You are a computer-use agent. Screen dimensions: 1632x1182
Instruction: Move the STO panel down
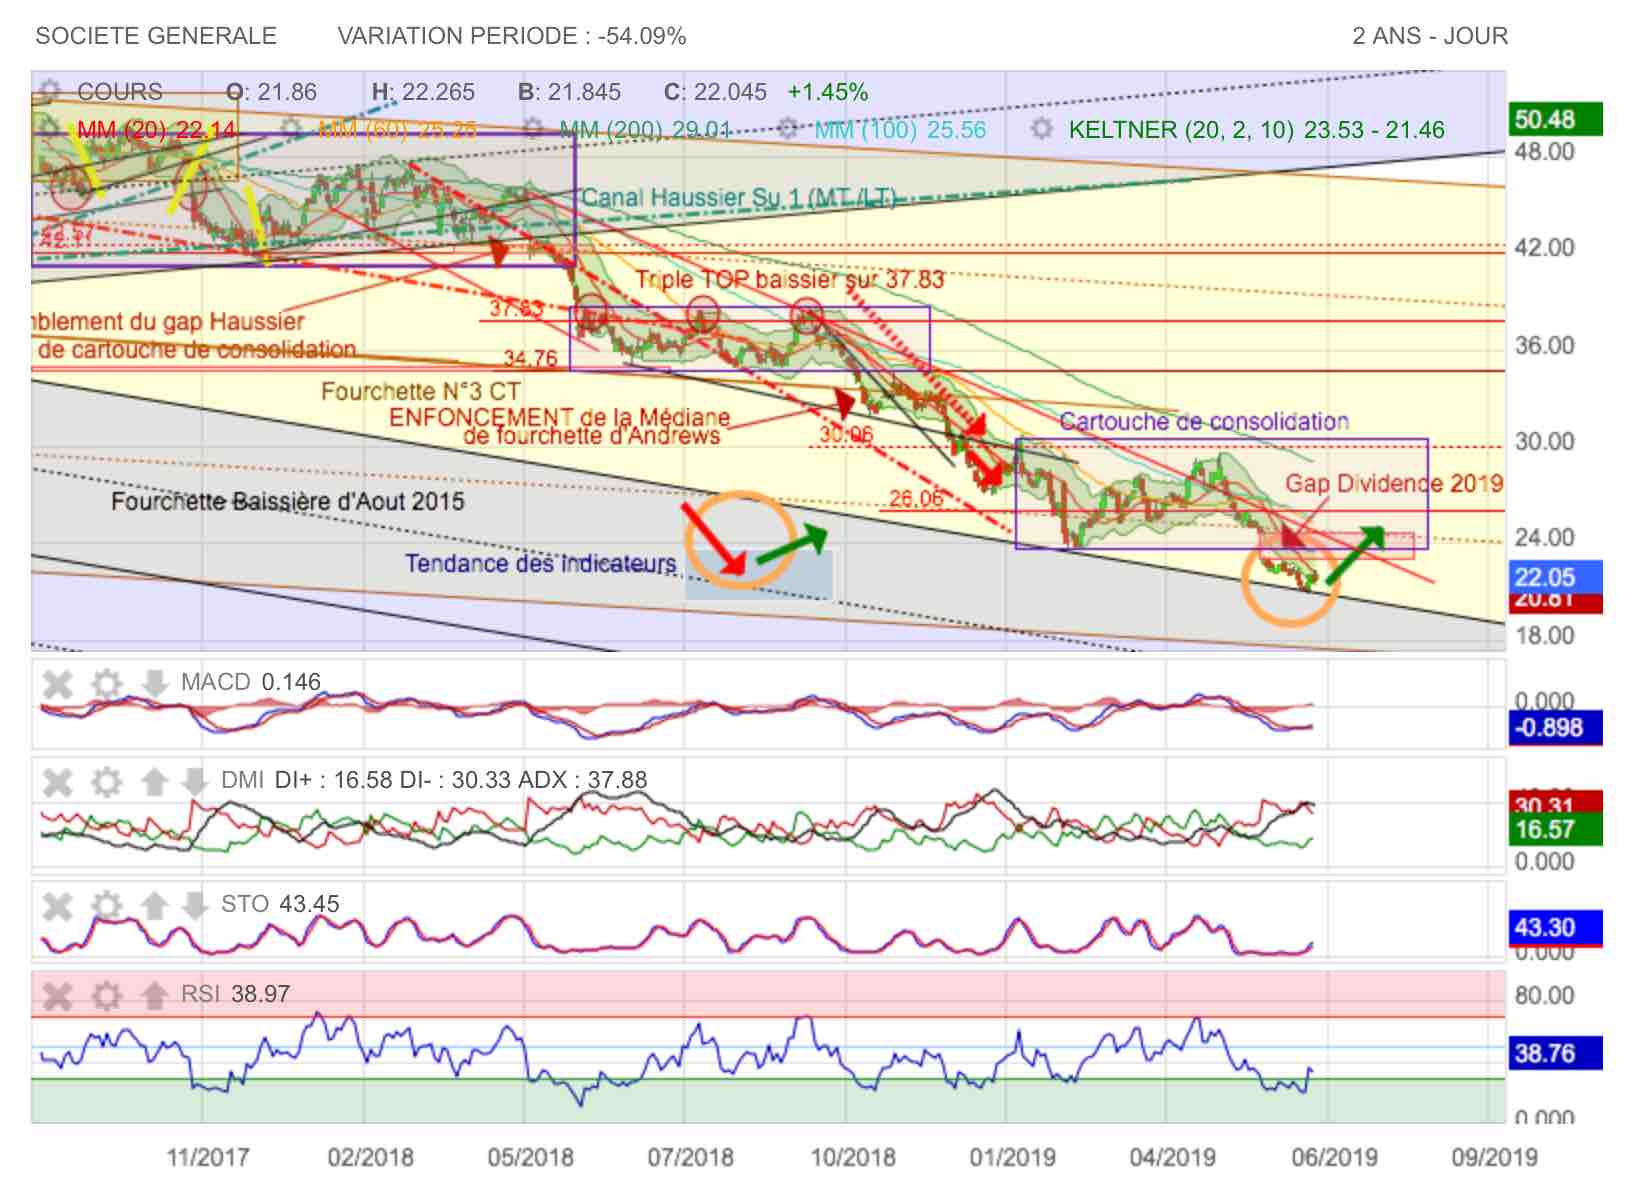click(x=194, y=905)
